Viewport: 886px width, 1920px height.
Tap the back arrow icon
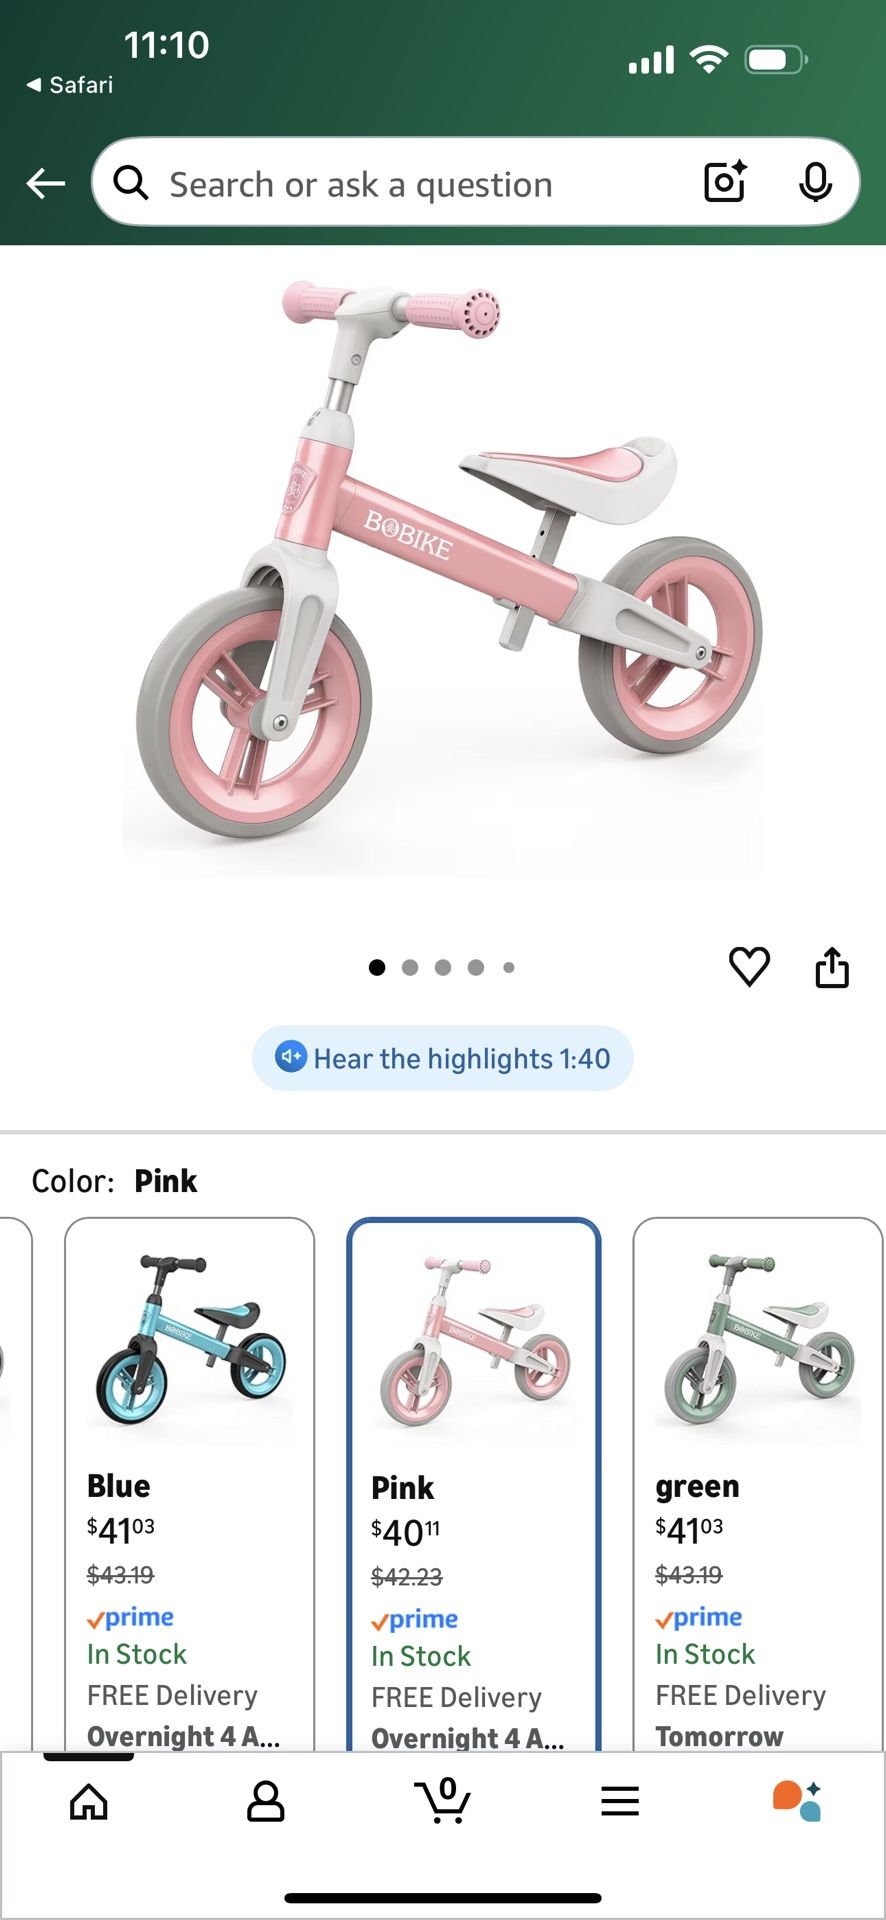point(45,184)
